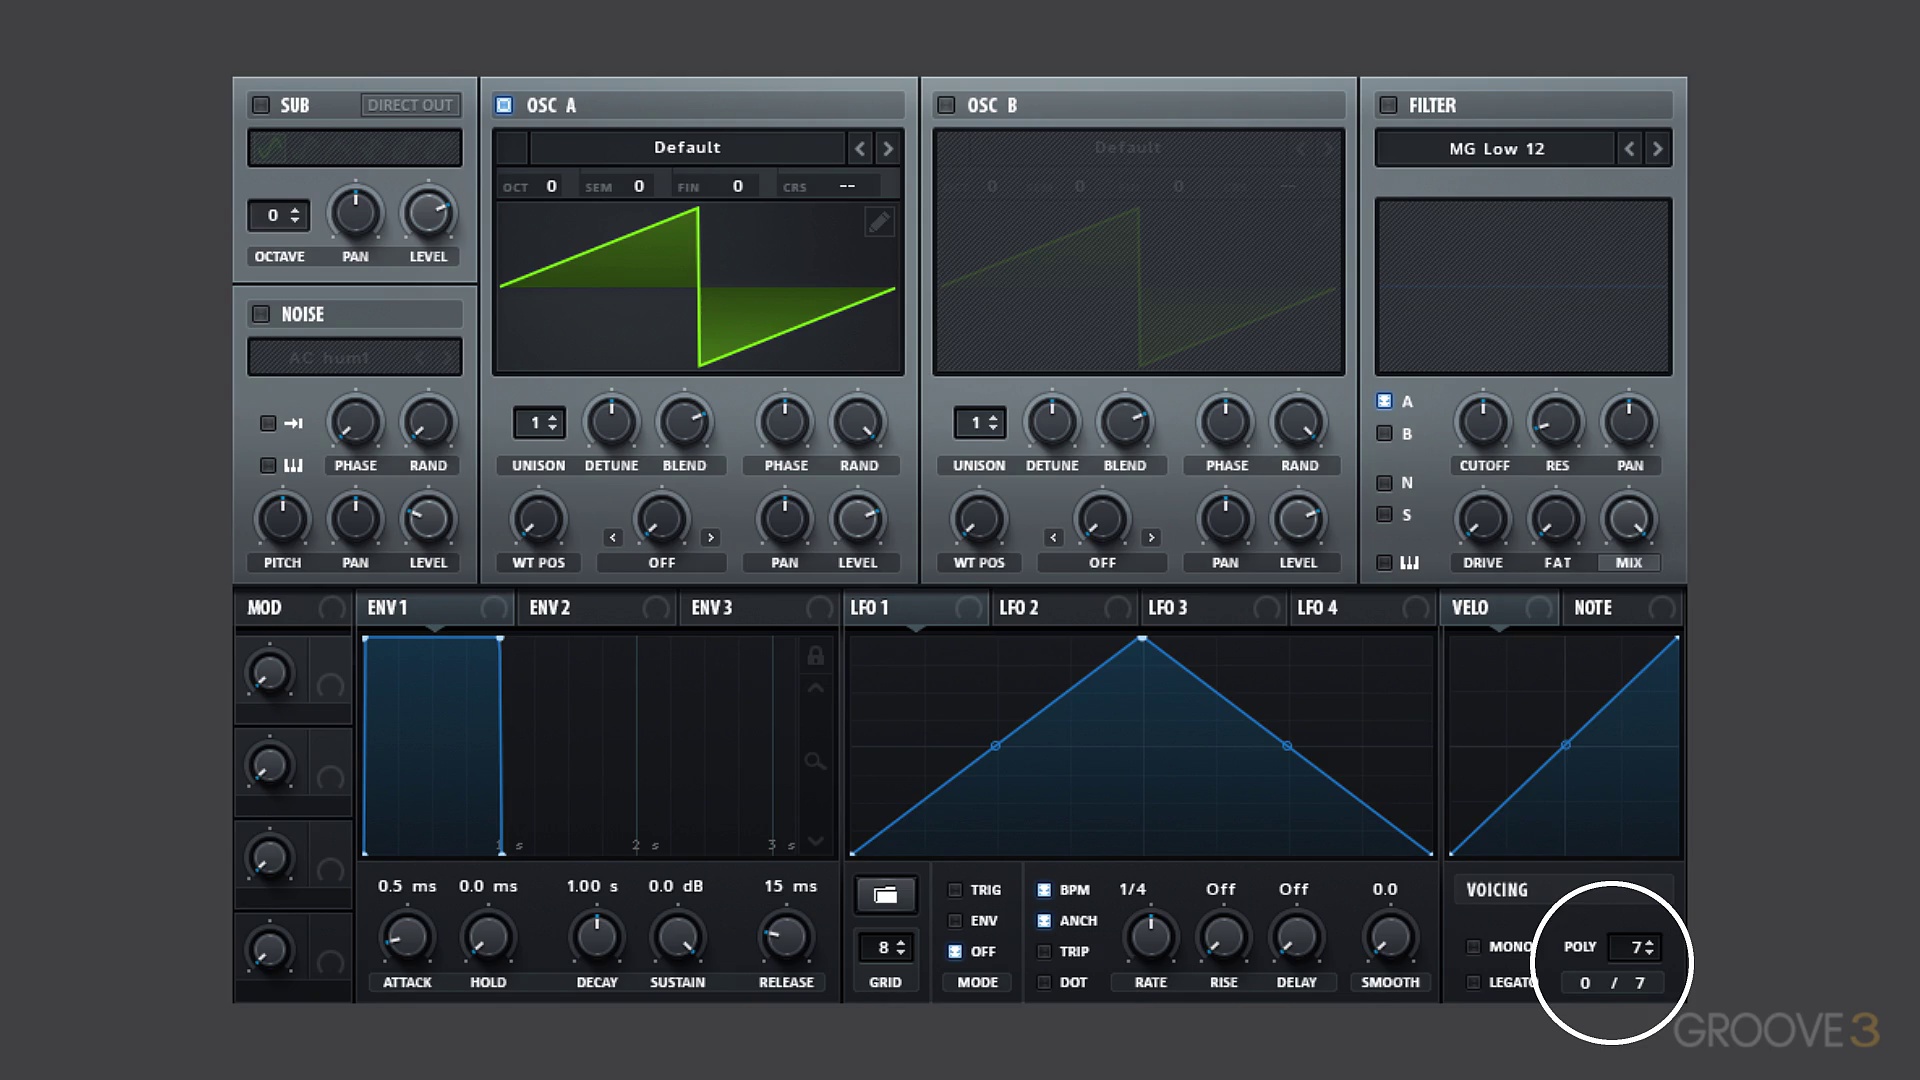Click the folder icon to load an LFO shape
The width and height of the screenshot is (1920, 1080).
[885, 895]
